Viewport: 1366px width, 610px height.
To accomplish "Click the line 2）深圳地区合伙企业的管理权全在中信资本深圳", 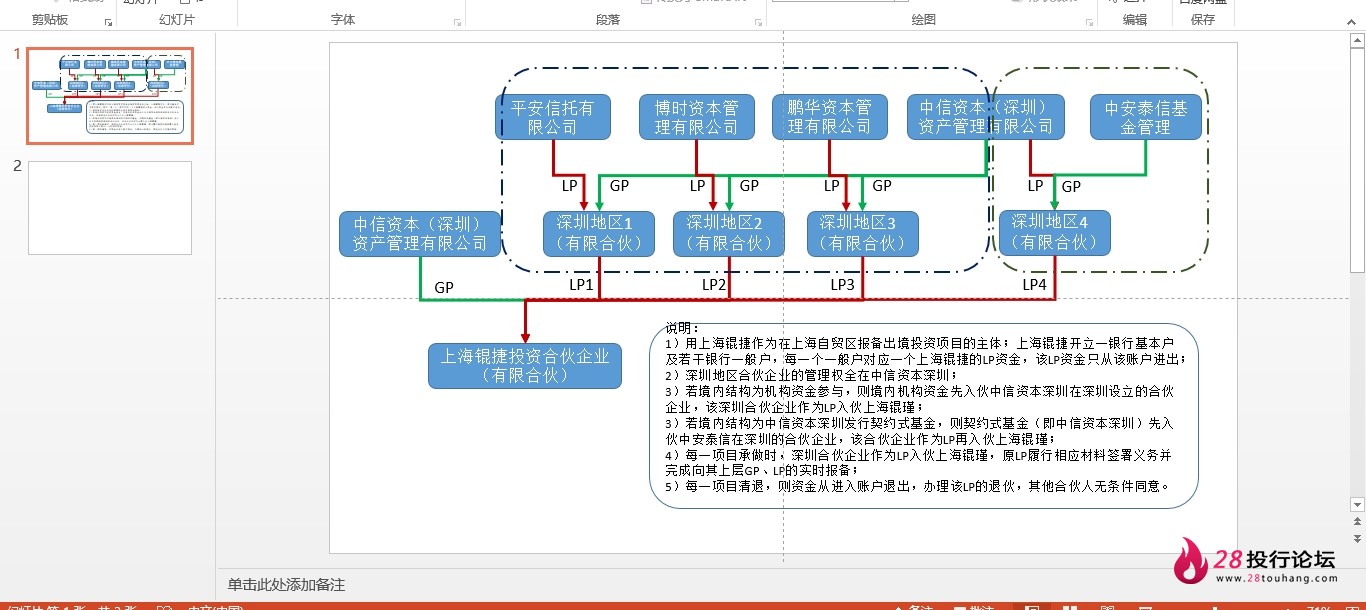I will point(811,375).
